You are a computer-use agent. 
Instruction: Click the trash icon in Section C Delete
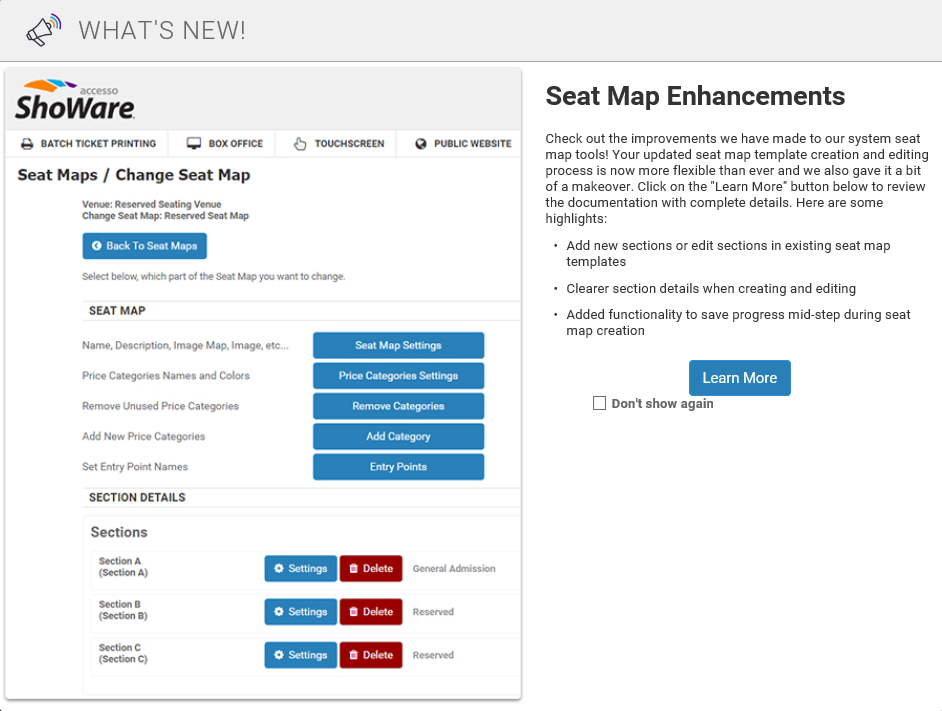[x=352, y=655]
